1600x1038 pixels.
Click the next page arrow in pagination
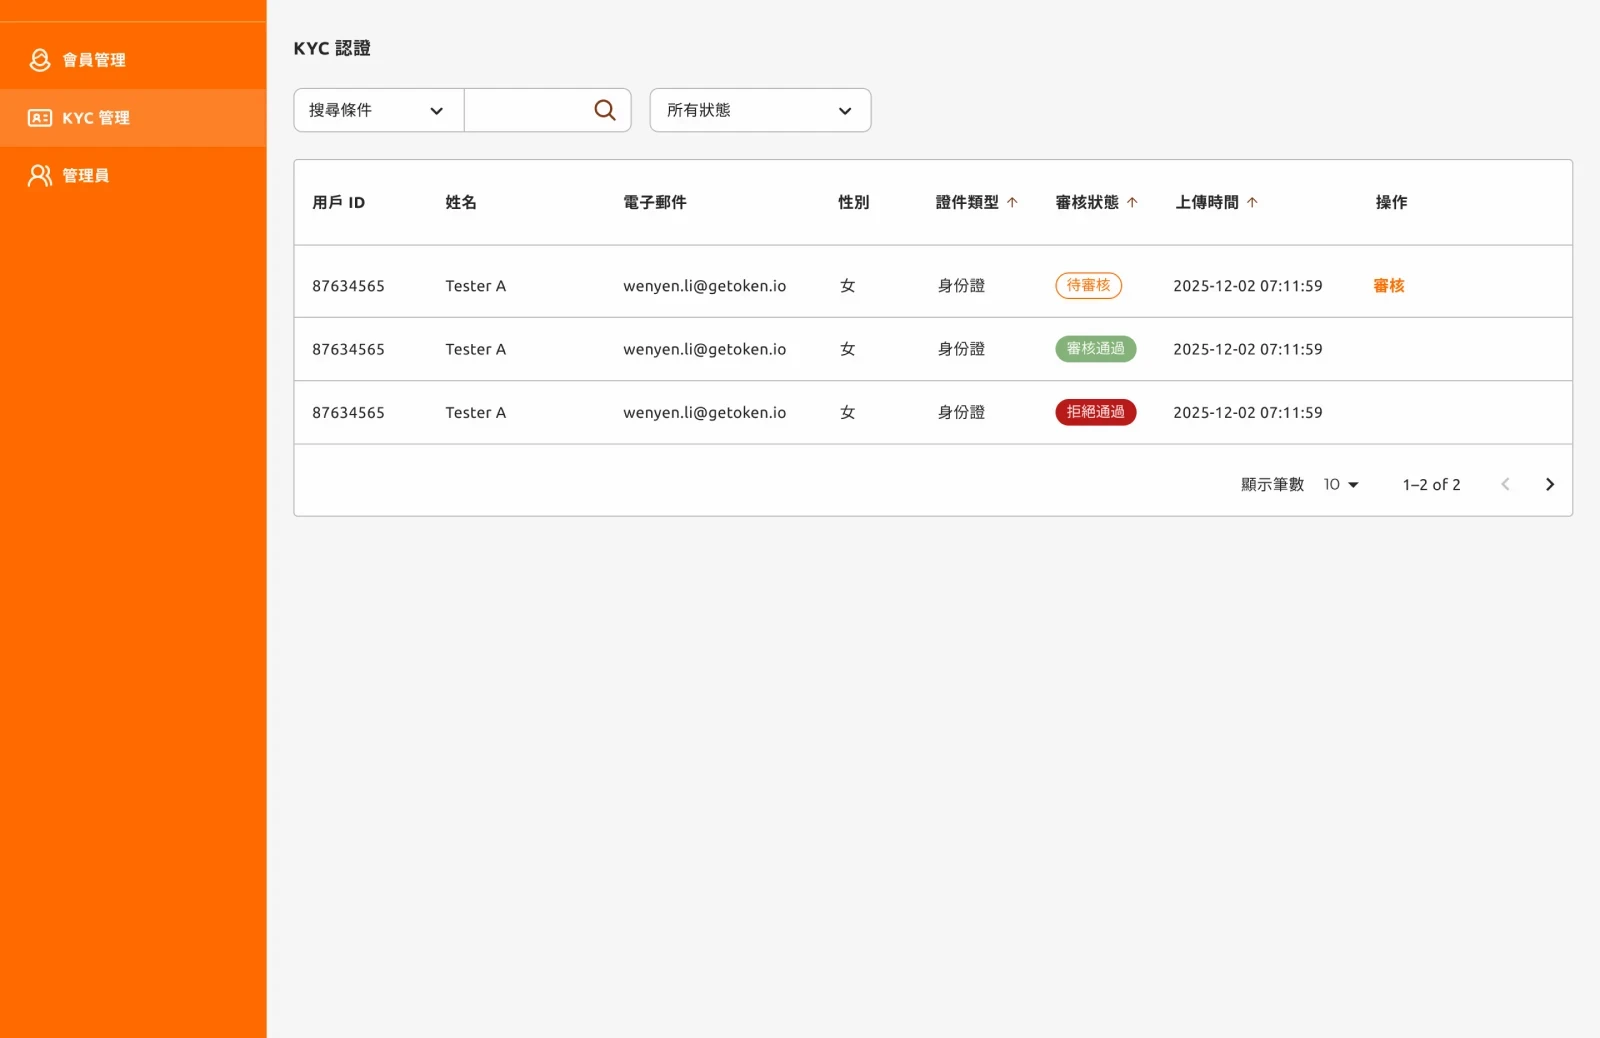tap(1549, 484)
